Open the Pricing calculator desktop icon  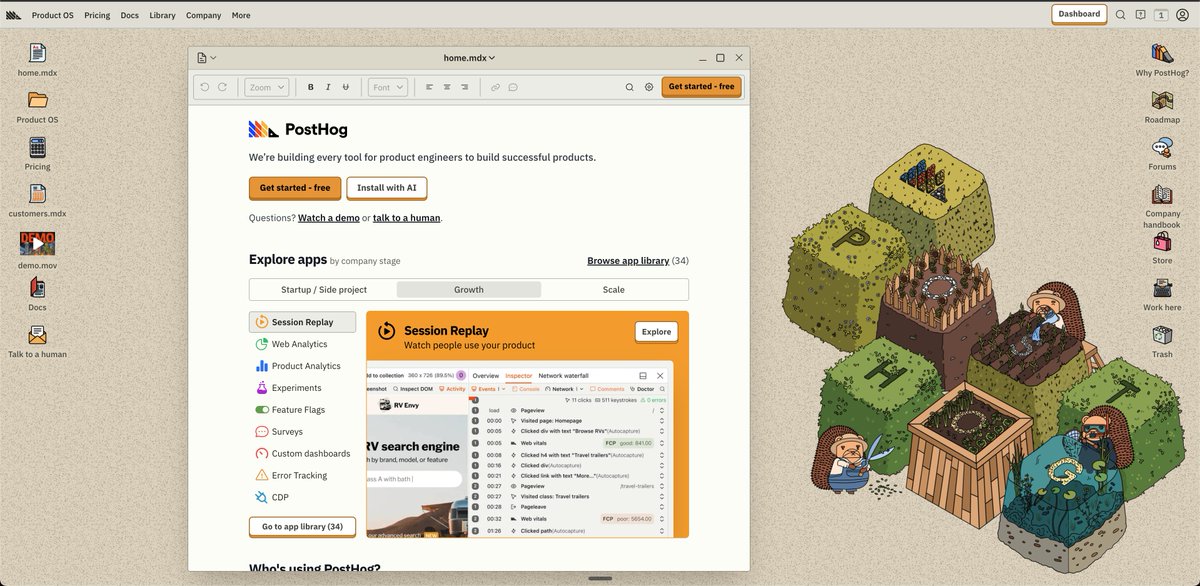coord(38,147)
